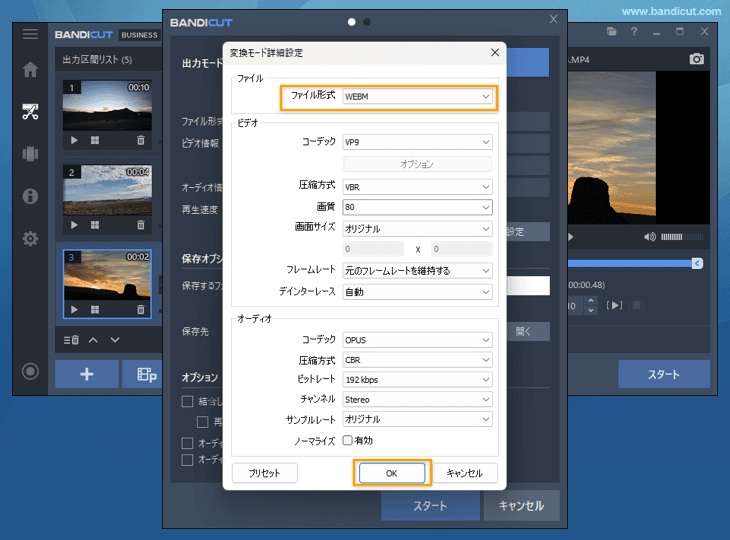Click the 開く open folder button
The height and width of the screenshot is (540, 730).
527,331
